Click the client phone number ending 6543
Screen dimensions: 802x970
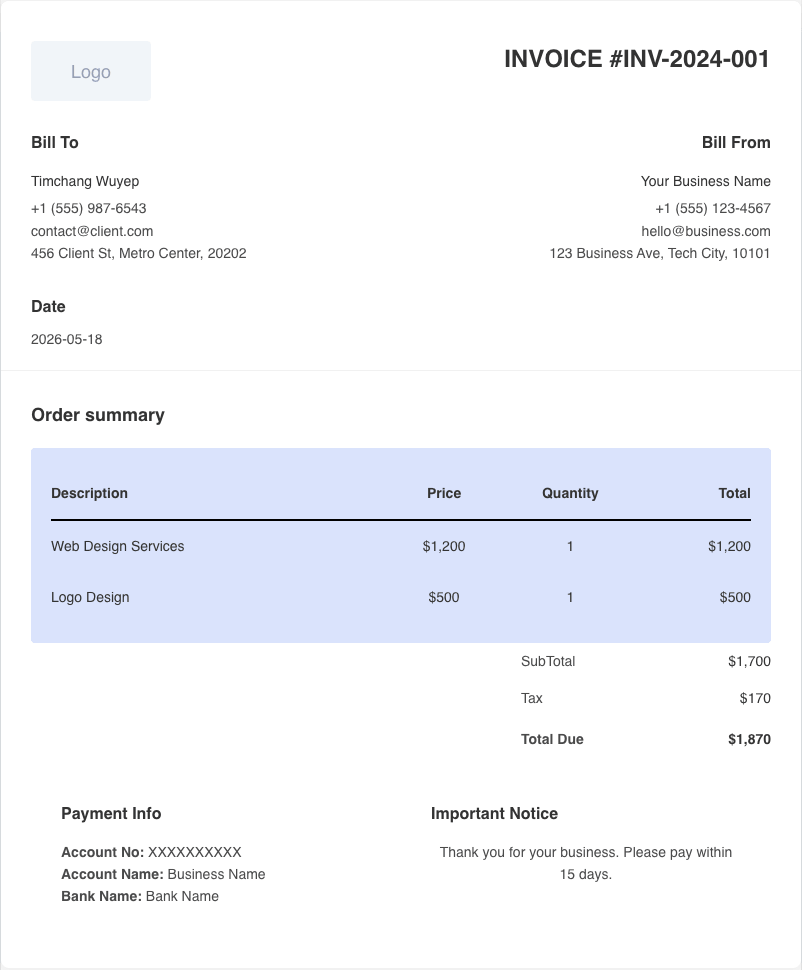[x=89, y=208]
